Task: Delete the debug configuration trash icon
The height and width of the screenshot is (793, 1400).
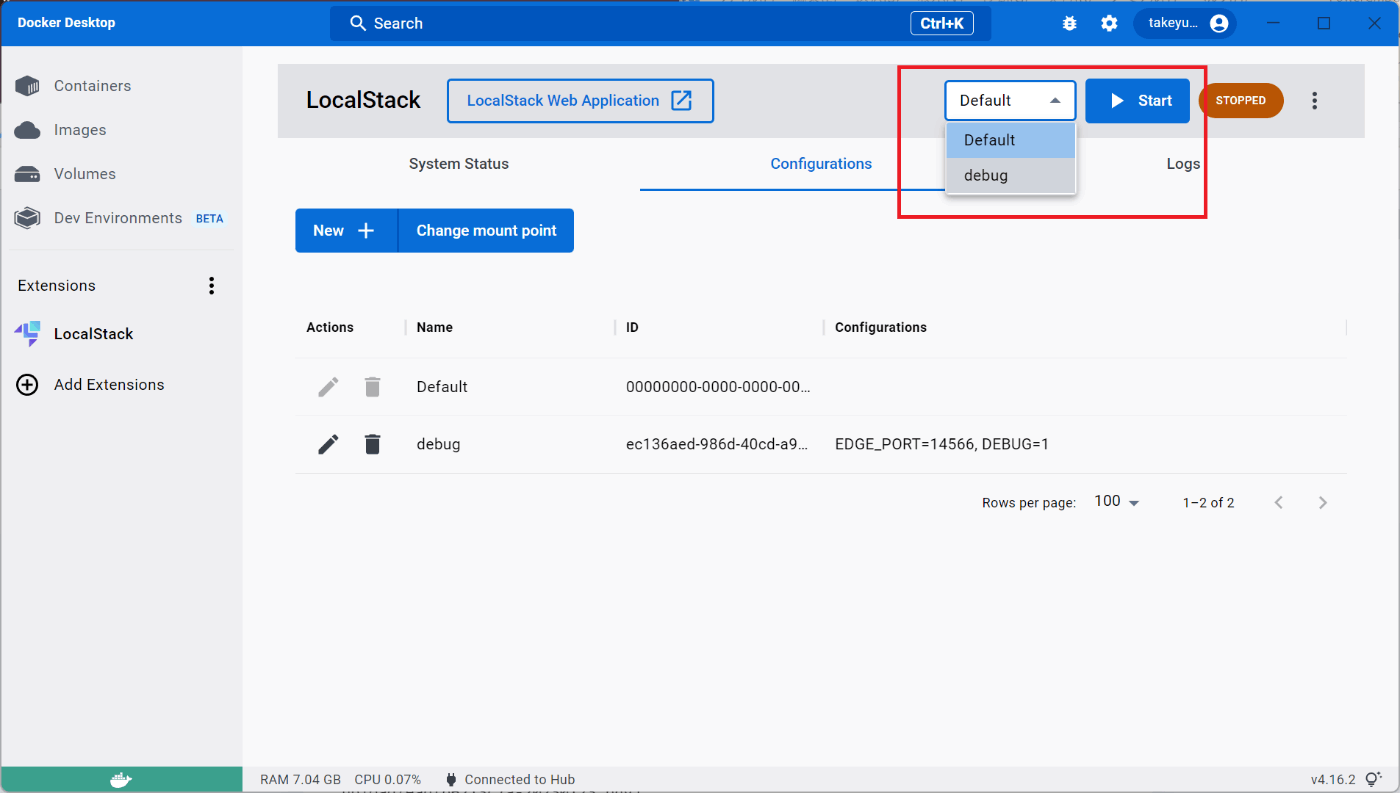Action: [x=372, y=444]
